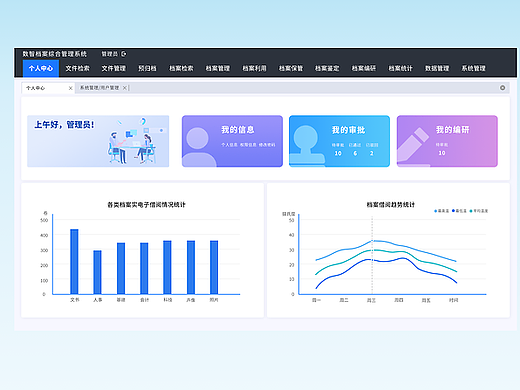Click the logout icon beside 管理员
Screen dimensions: 520x390
(124, 54)
